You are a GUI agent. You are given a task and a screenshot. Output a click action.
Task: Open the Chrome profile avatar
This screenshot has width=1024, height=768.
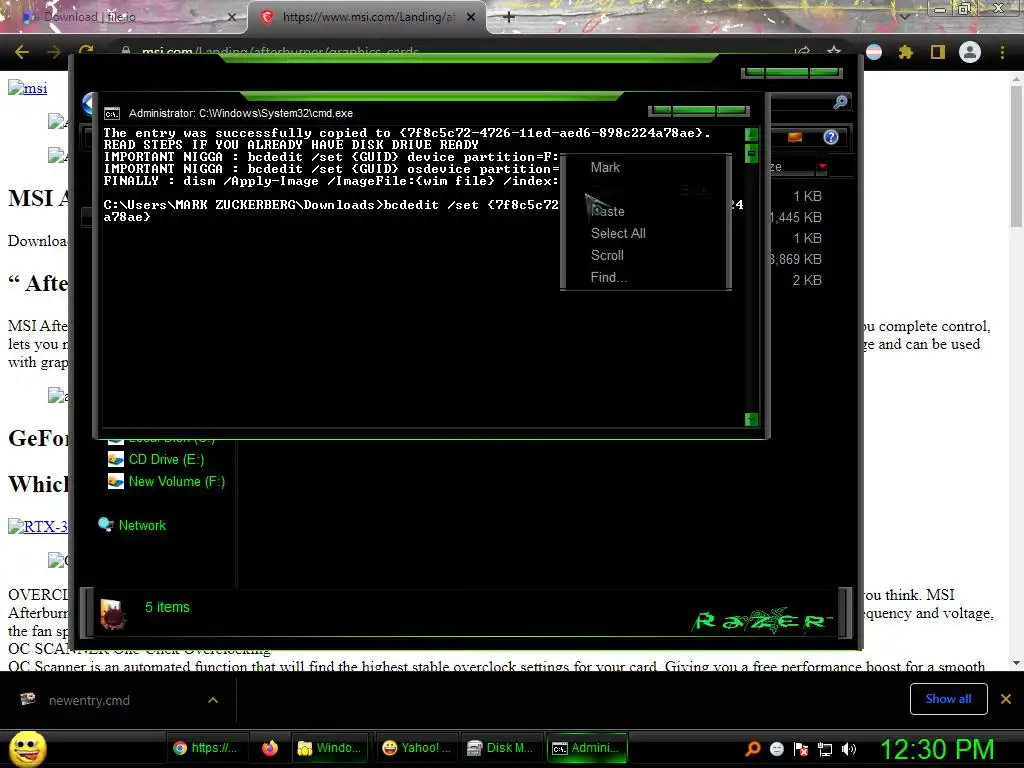click(x=970, y=52)
